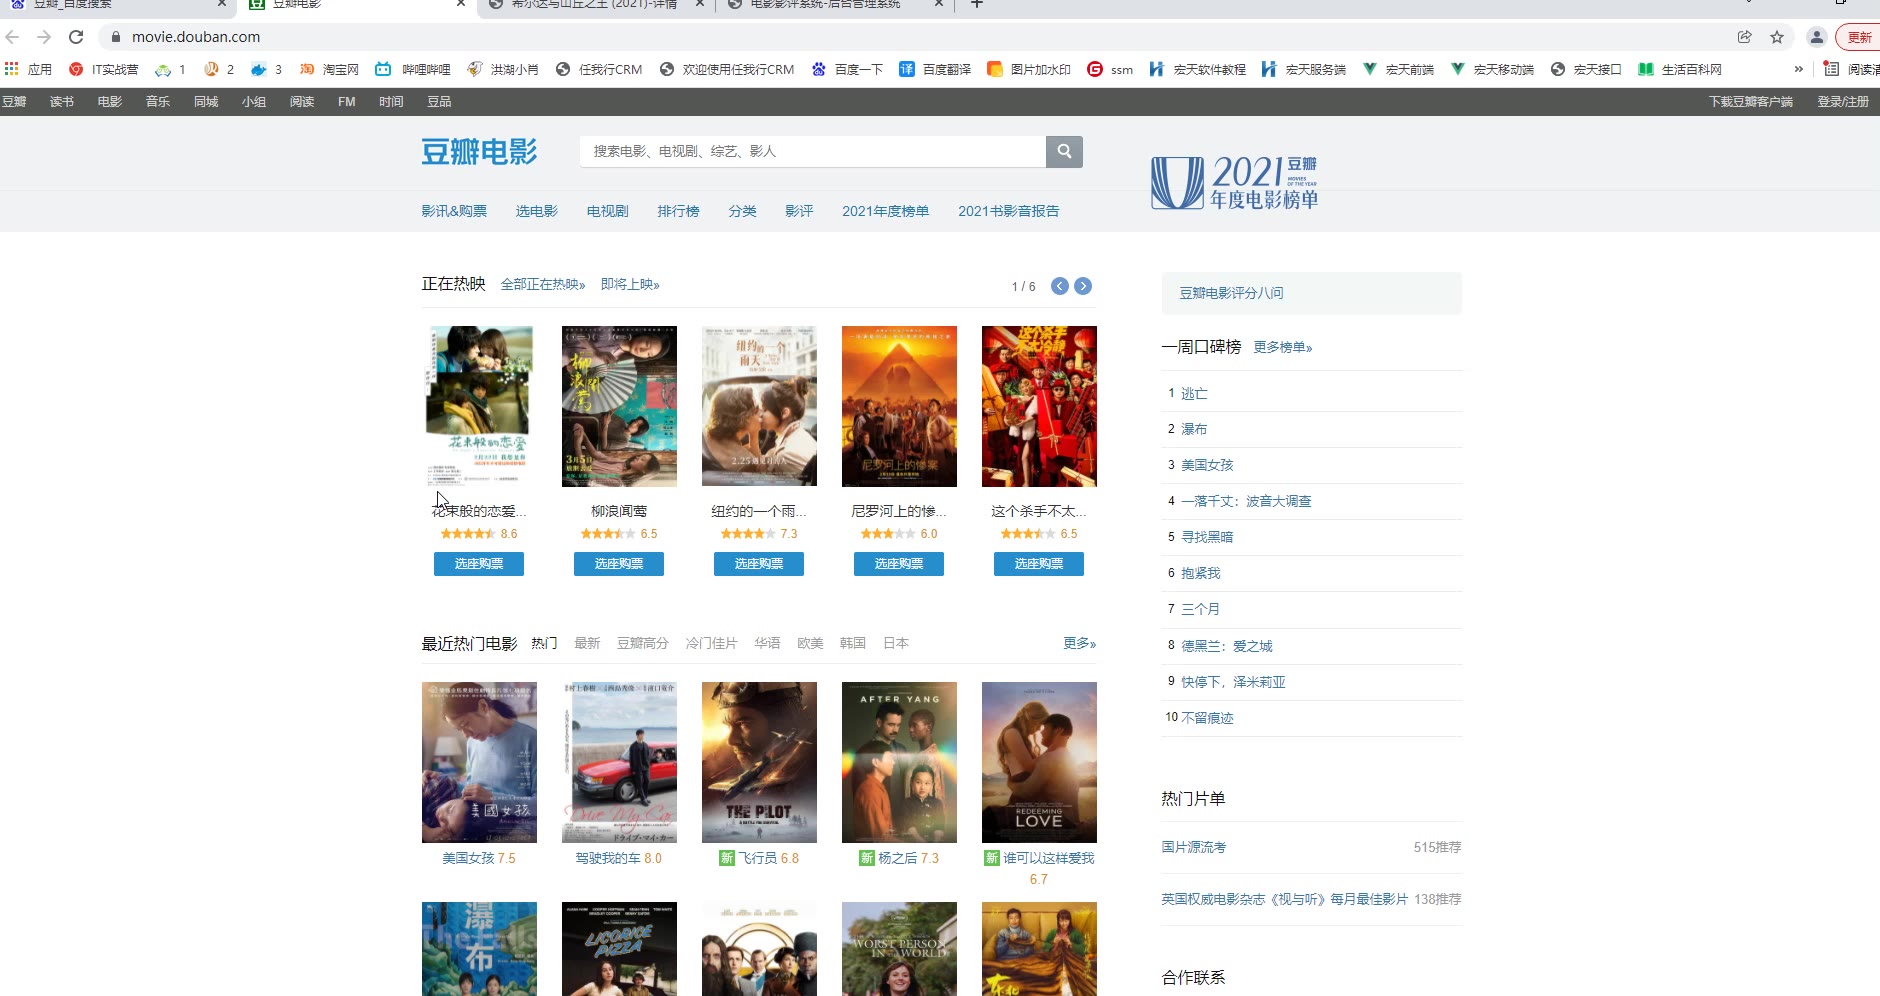Viewport: 1880px width, 996px height.
Task: Open 影讯&购票 in the movie menu
Action: 454,211
